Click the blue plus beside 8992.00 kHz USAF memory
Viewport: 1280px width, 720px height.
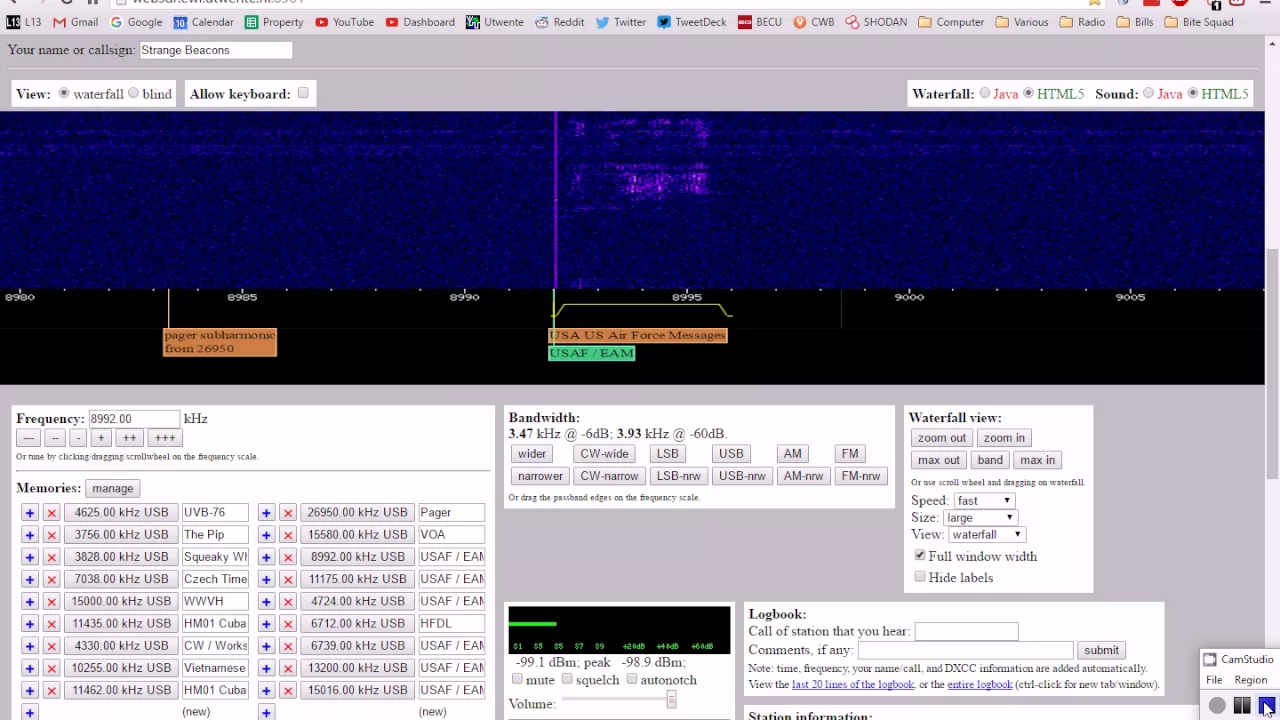(x=266, y=557)
